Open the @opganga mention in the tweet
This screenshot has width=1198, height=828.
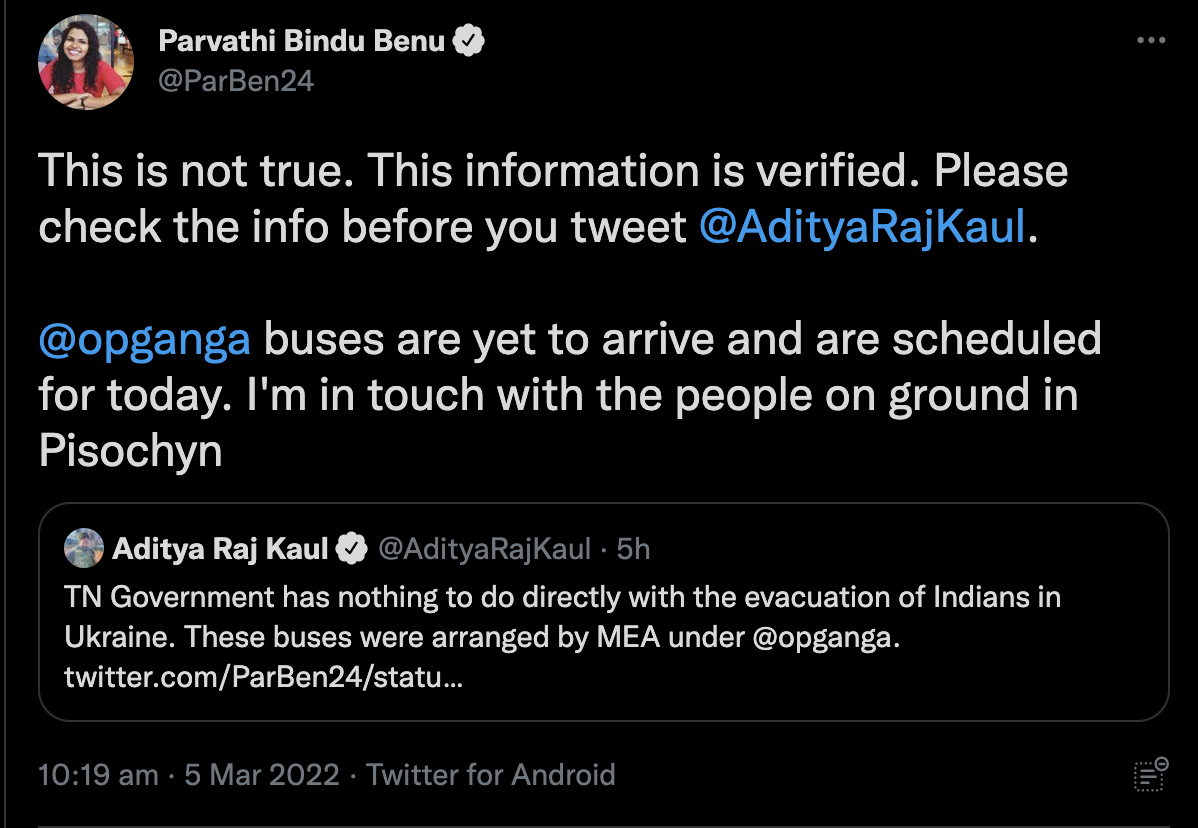point(144,340)
